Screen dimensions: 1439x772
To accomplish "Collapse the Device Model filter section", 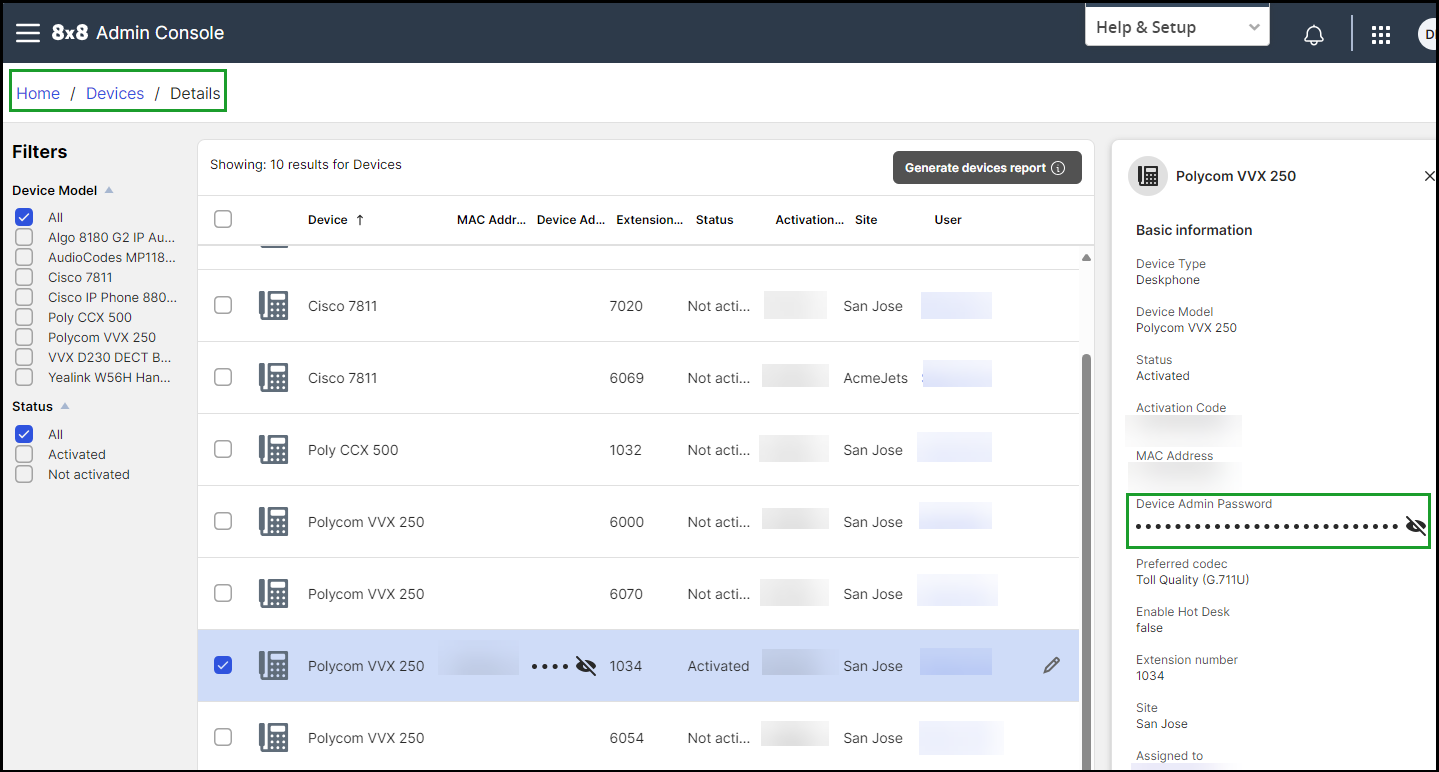I will pos(109,190).
